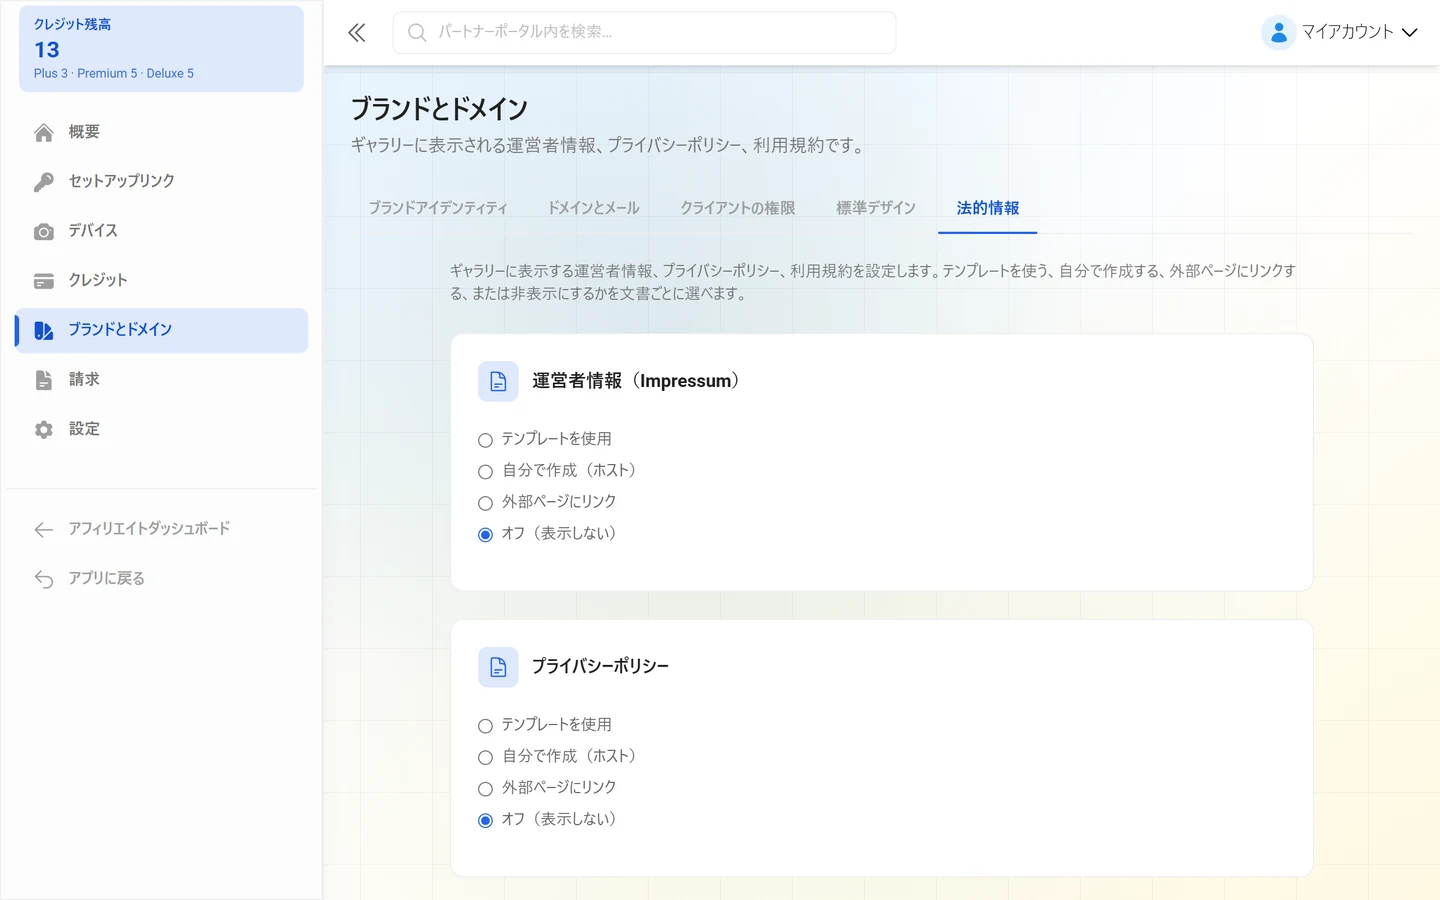Click the key icon for セットアップリンク

[44, 182]
